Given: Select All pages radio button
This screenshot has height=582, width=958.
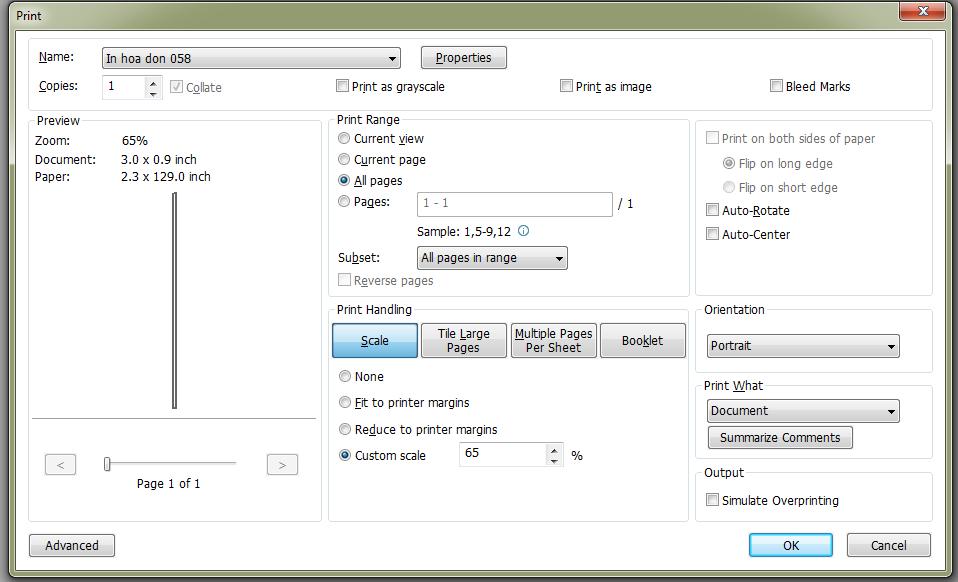Looking at the screenshot, I should point(344,180).
